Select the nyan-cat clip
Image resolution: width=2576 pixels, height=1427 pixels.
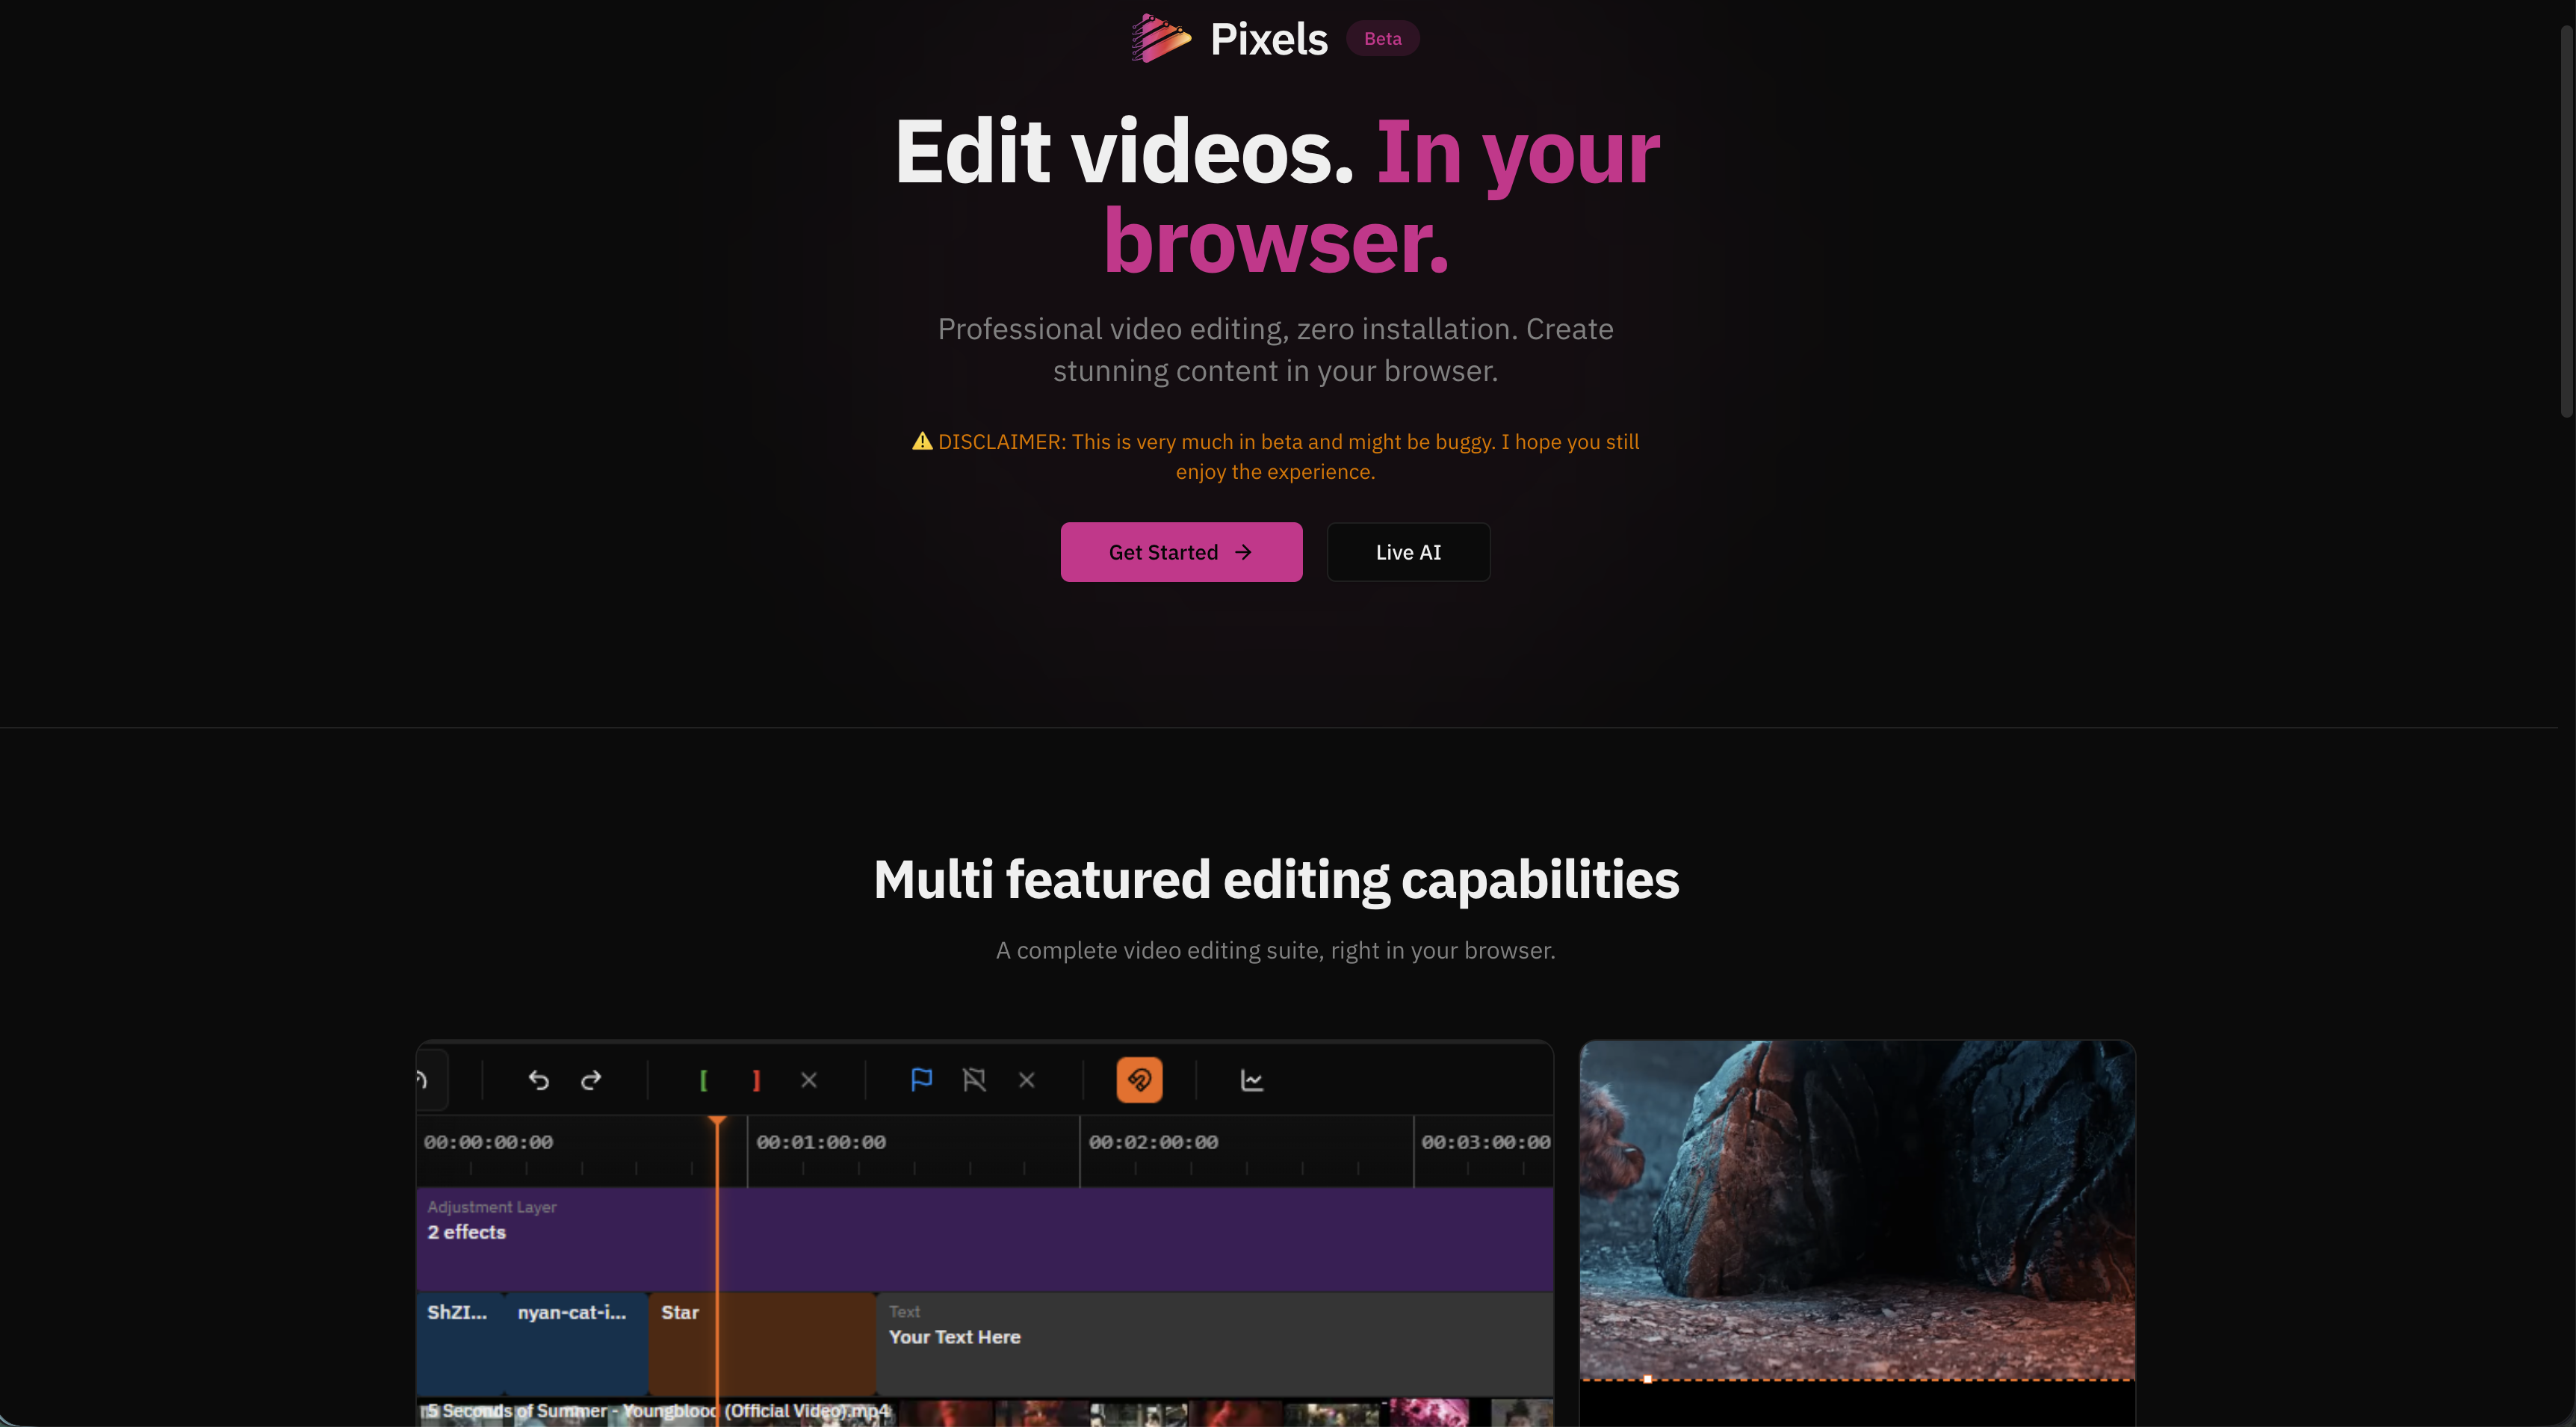point(575,1345)
